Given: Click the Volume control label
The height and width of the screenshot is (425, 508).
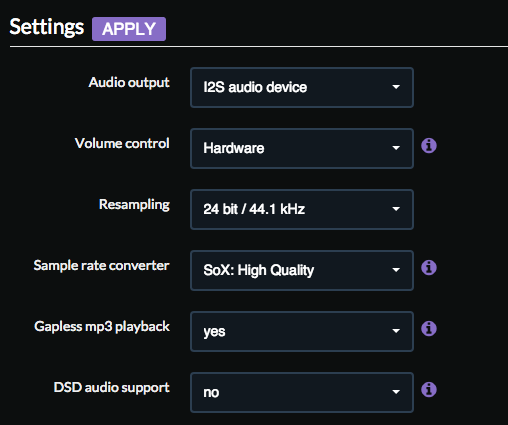Looking at the screenshot, I should [x=122, y=143].
